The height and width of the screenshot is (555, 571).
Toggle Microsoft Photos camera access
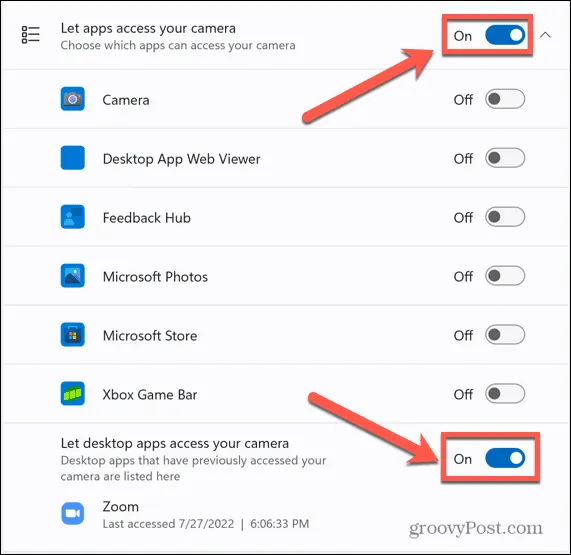pyautogui.click(x=505, y=276)
